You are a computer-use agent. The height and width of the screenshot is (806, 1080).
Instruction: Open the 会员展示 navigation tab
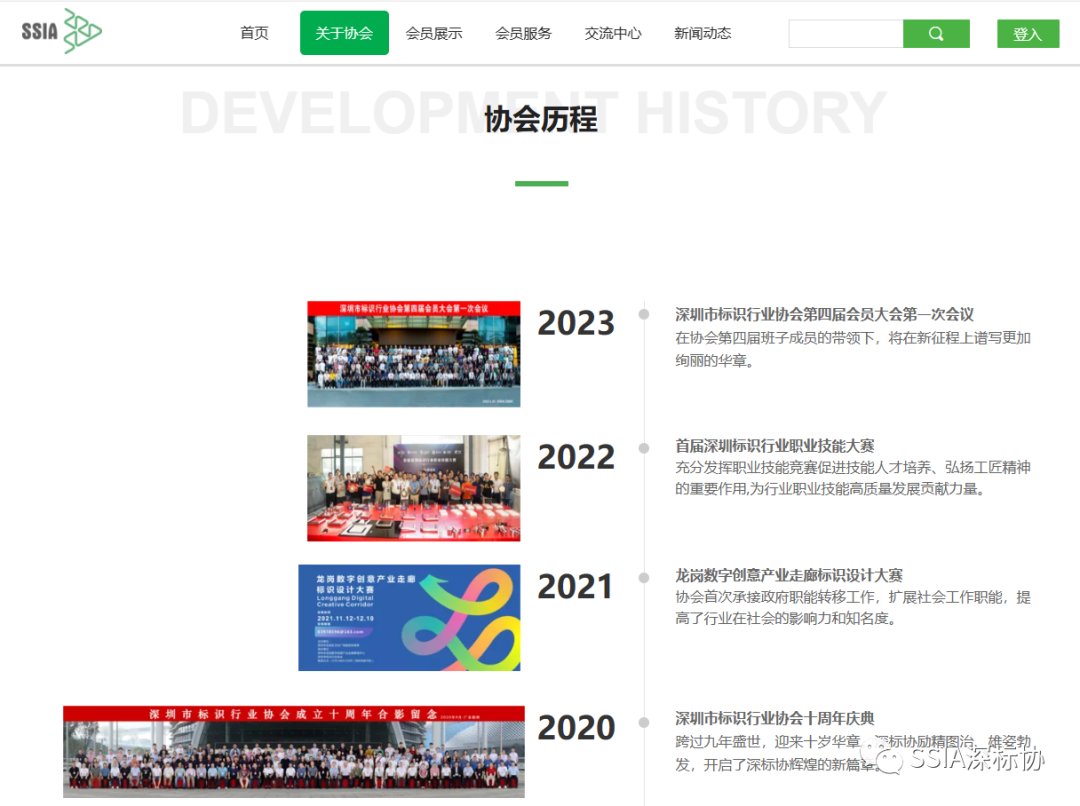434,32
